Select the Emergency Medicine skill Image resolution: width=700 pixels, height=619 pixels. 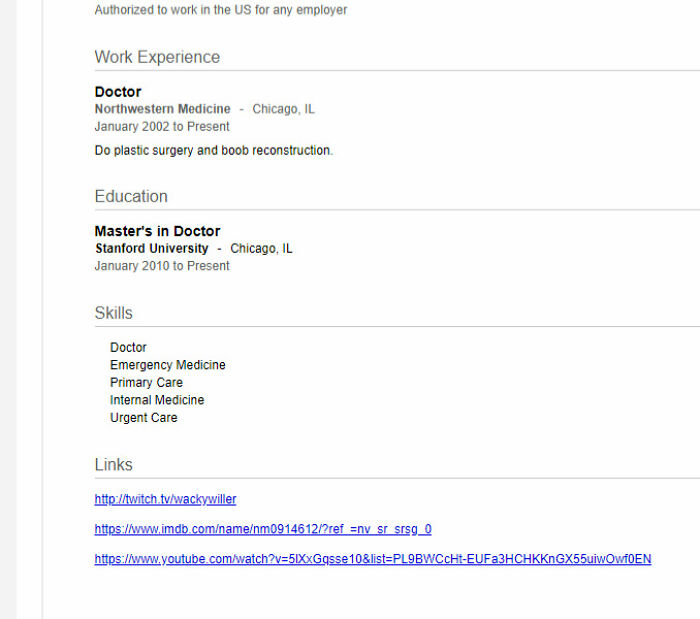tap(168, 365)
